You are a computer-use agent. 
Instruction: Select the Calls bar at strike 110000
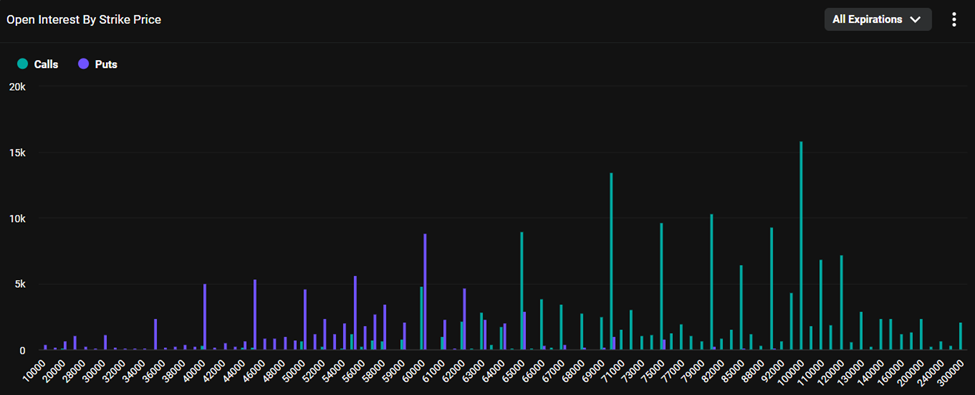coord(821,305)
